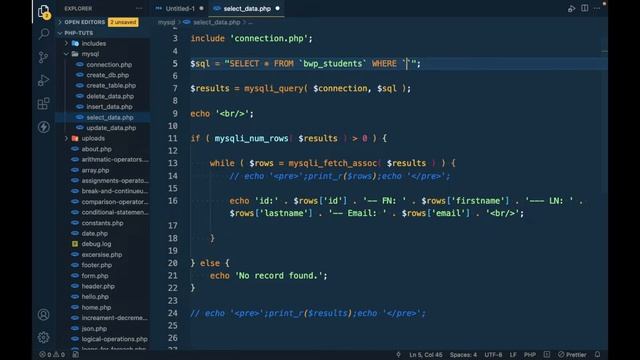Open array.php file
Screen dimensions: 640x360
[x=95, y=170]
